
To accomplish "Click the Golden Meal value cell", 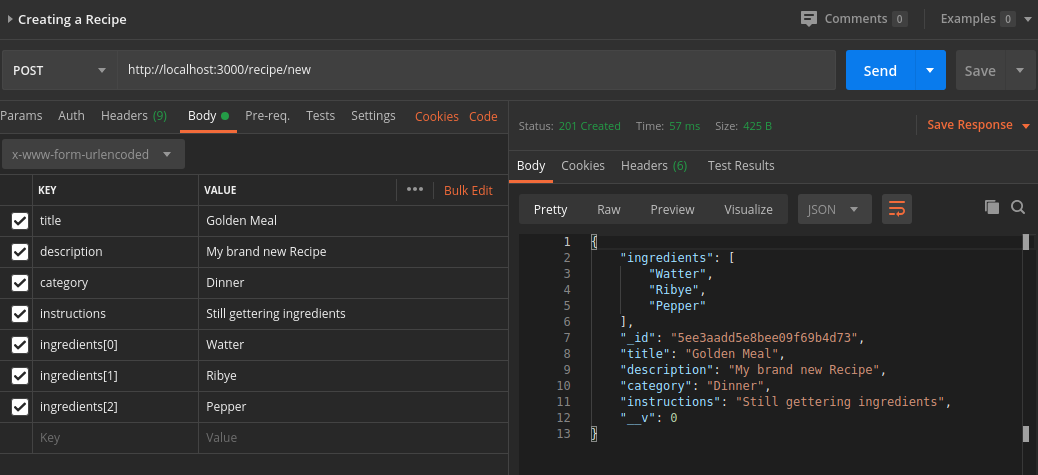I will tap(353, 220).
